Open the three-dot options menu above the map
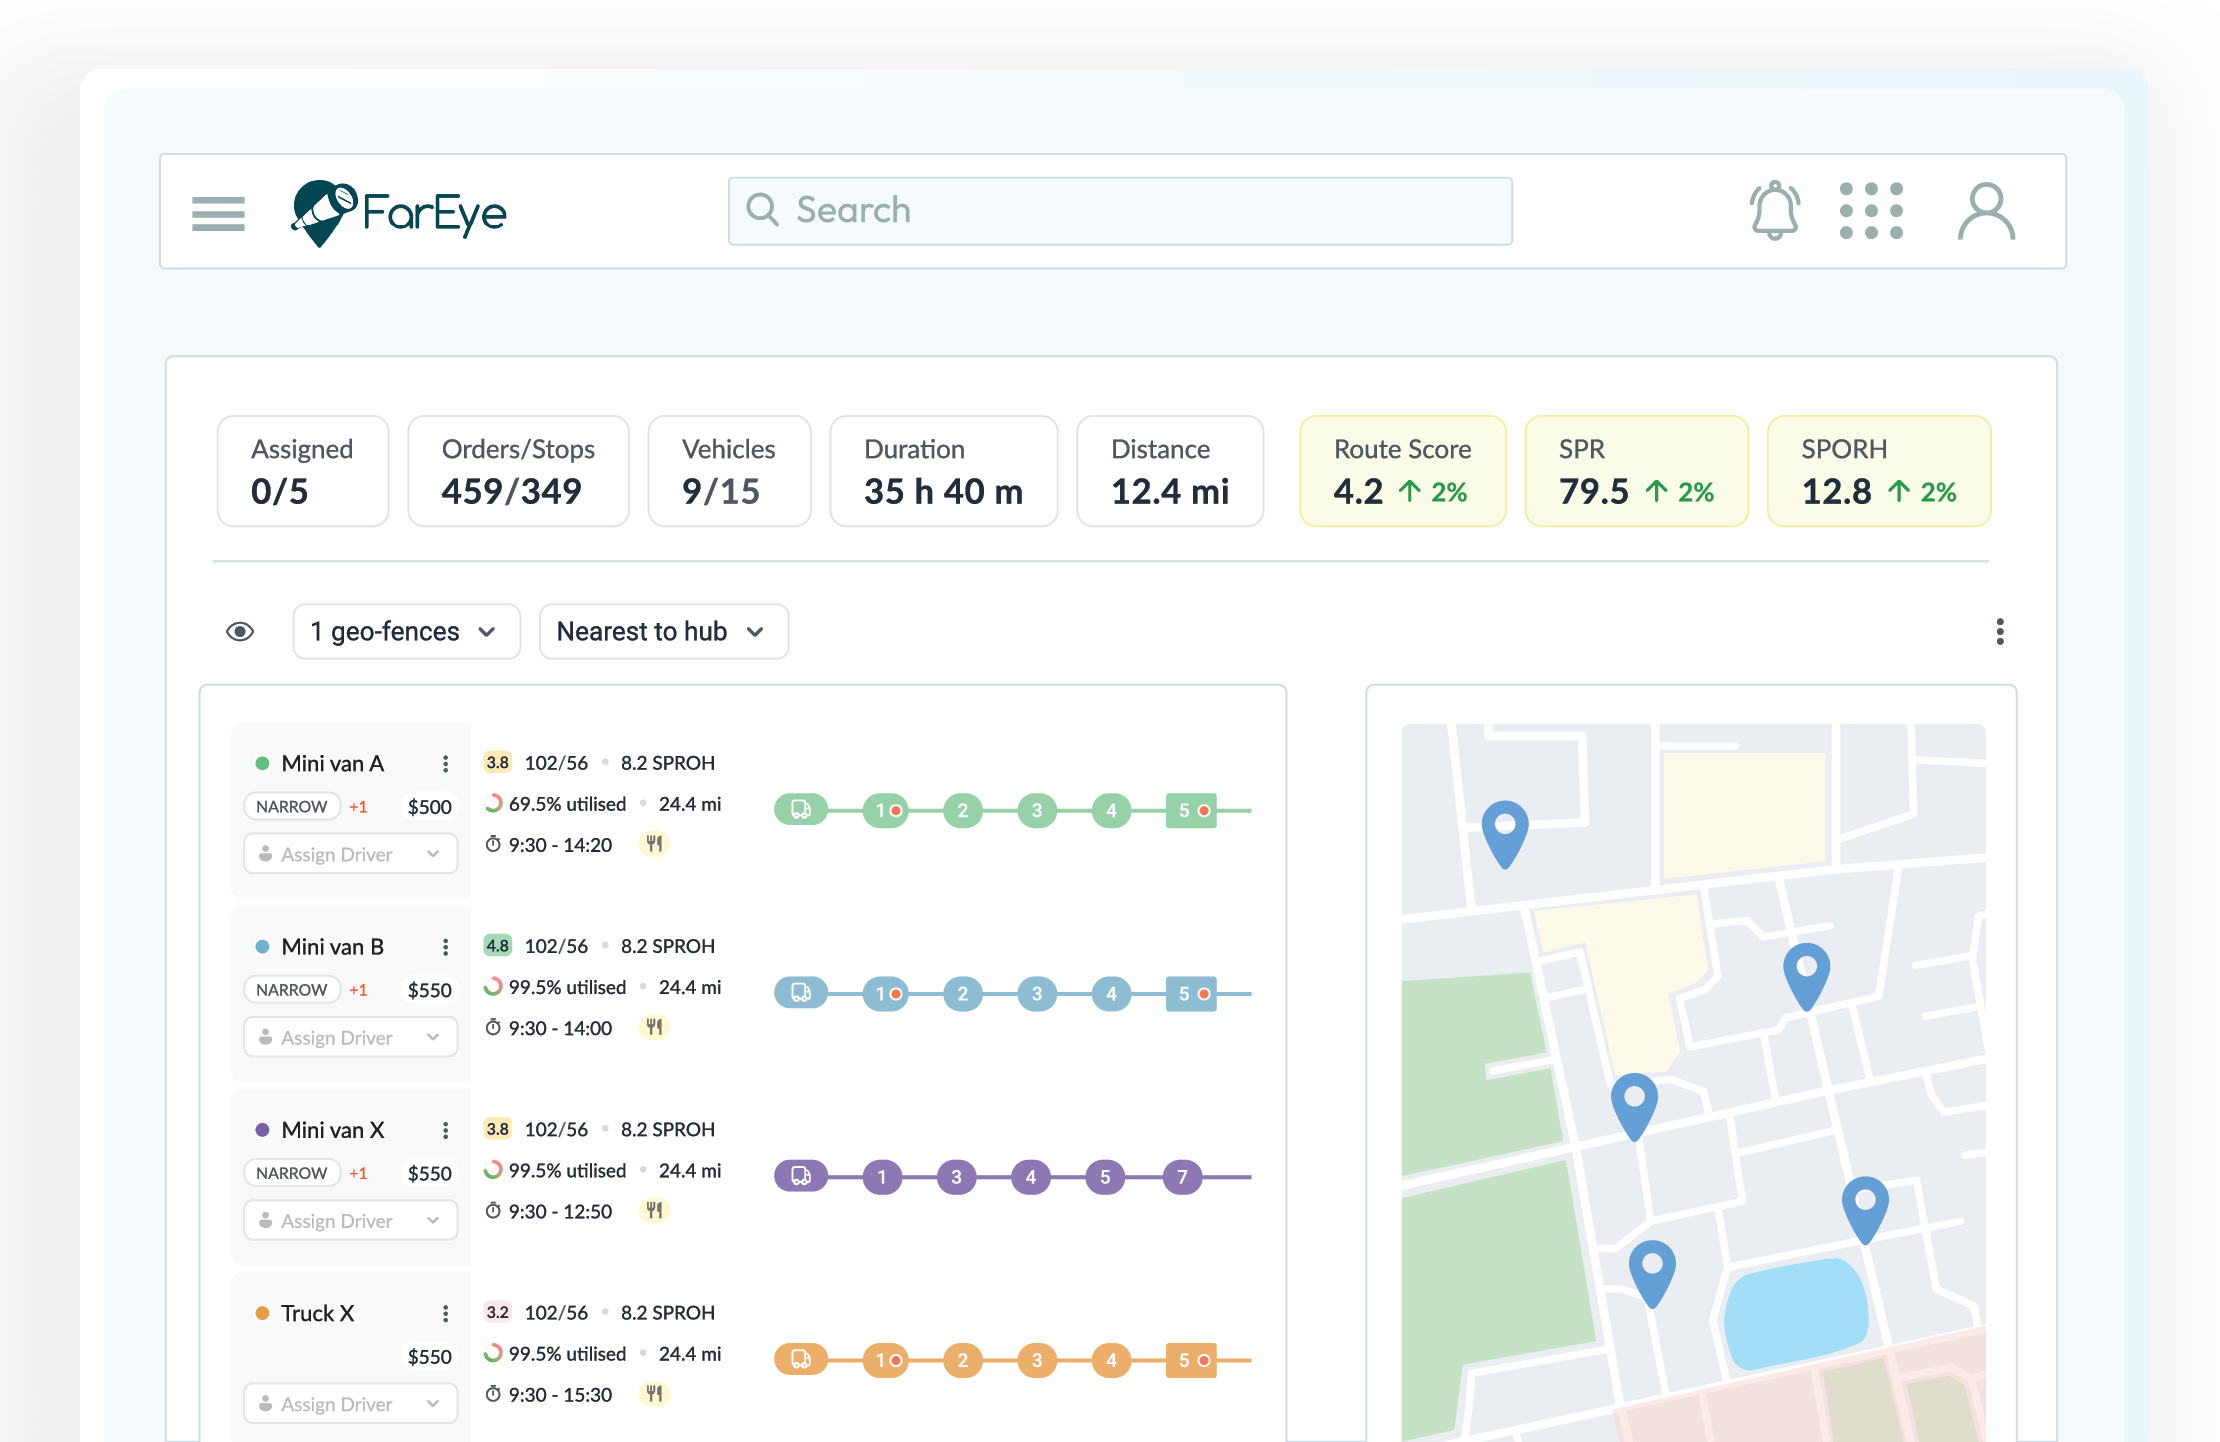The width and height of the screenshot is (2220, 1442). [x=2001, y=631]
